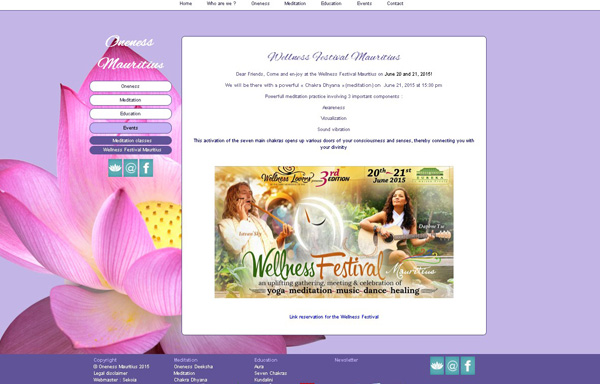Image resolution: width=600 pixels, height=384 pixels.
Task: Open Home in top navigation
Action: pos(186,3)
